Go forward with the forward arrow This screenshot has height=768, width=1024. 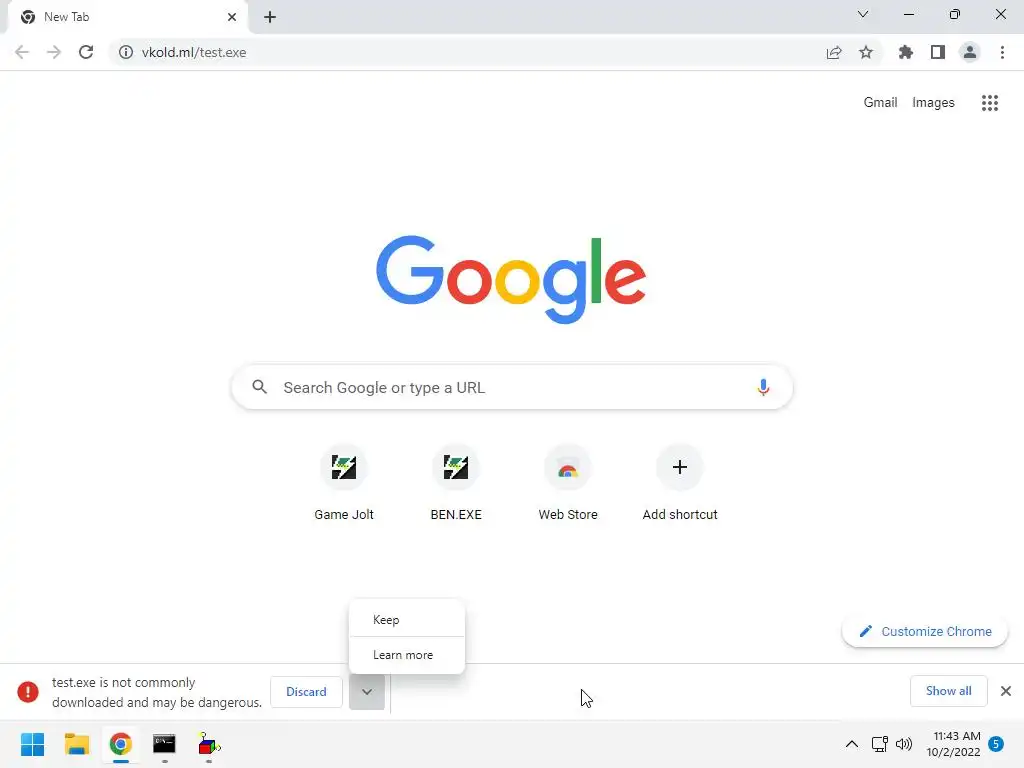tap(54, 52)
